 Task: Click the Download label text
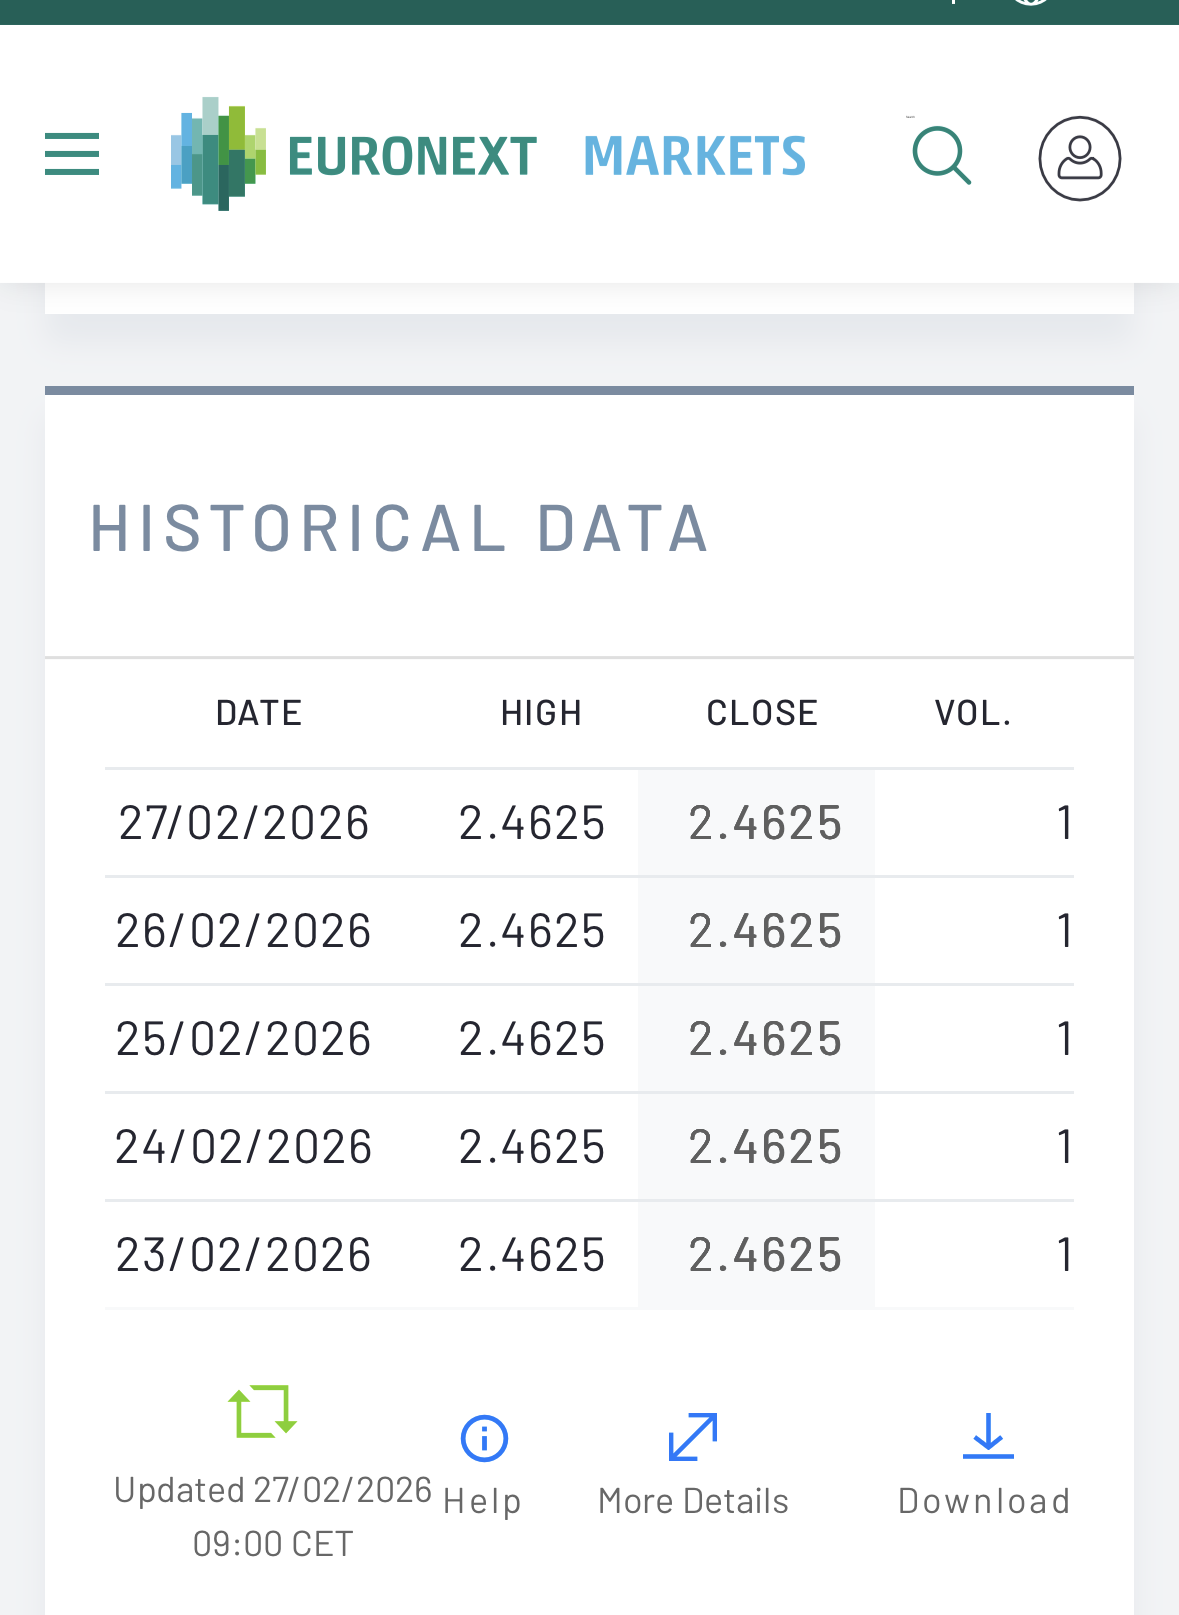[984, 1501]
